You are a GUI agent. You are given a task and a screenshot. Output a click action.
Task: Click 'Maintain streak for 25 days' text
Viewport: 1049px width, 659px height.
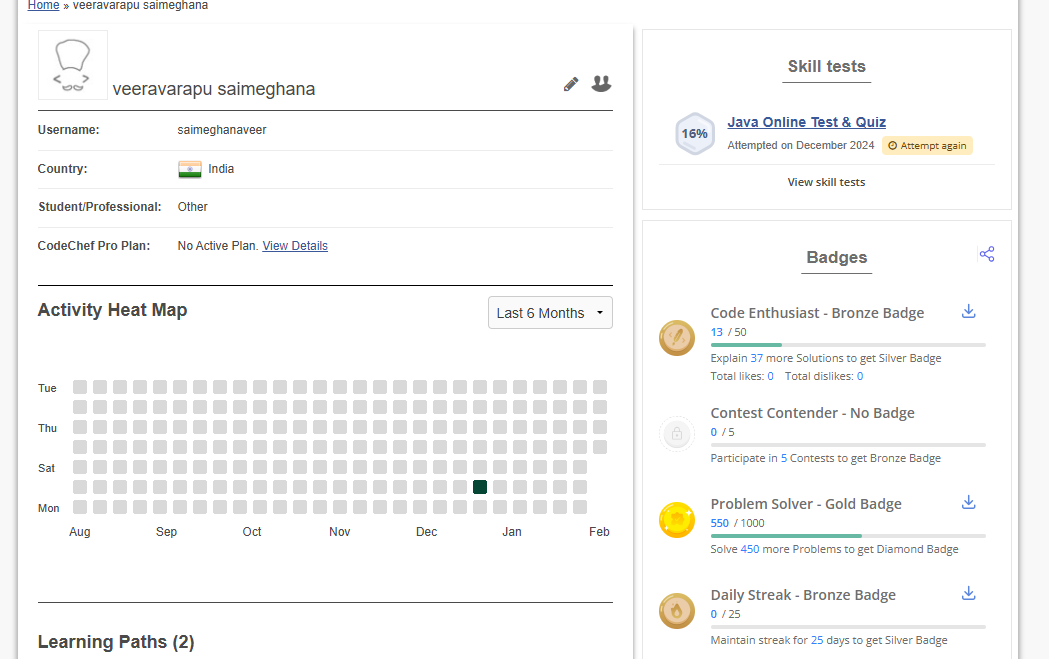pos(829,640)
